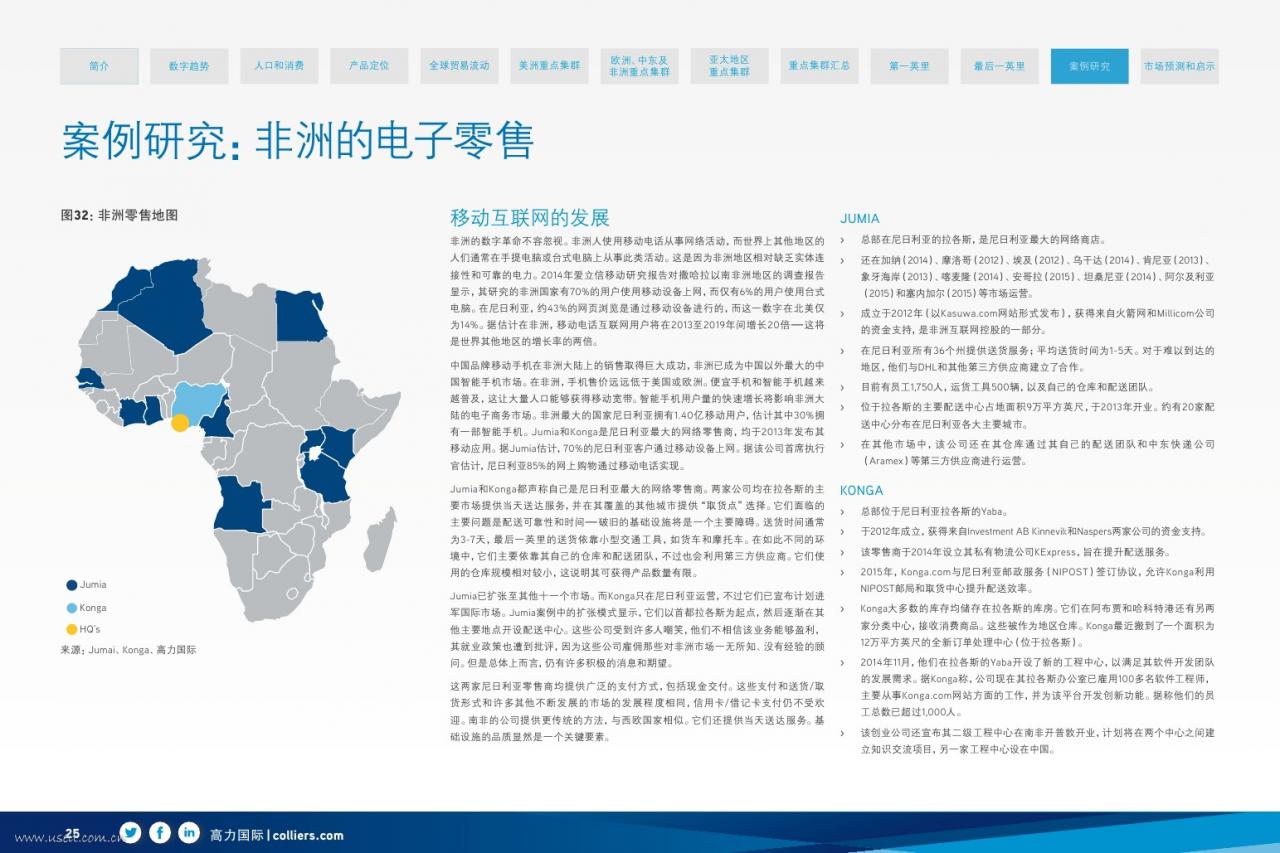Go to the 数字趋势 tab
The width and height of the screenshot is (1280, 853).
(x=189, y=66)
